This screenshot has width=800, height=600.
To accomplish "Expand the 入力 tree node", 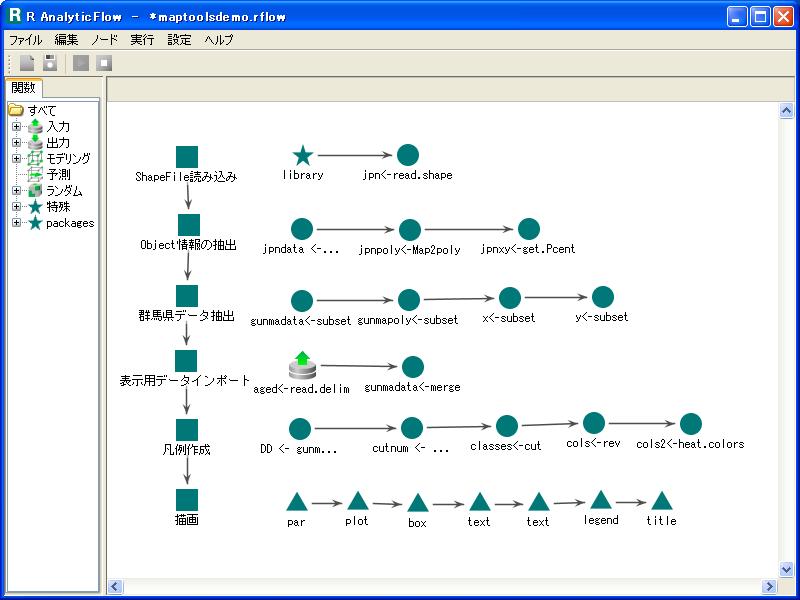I will coord(16,127).
